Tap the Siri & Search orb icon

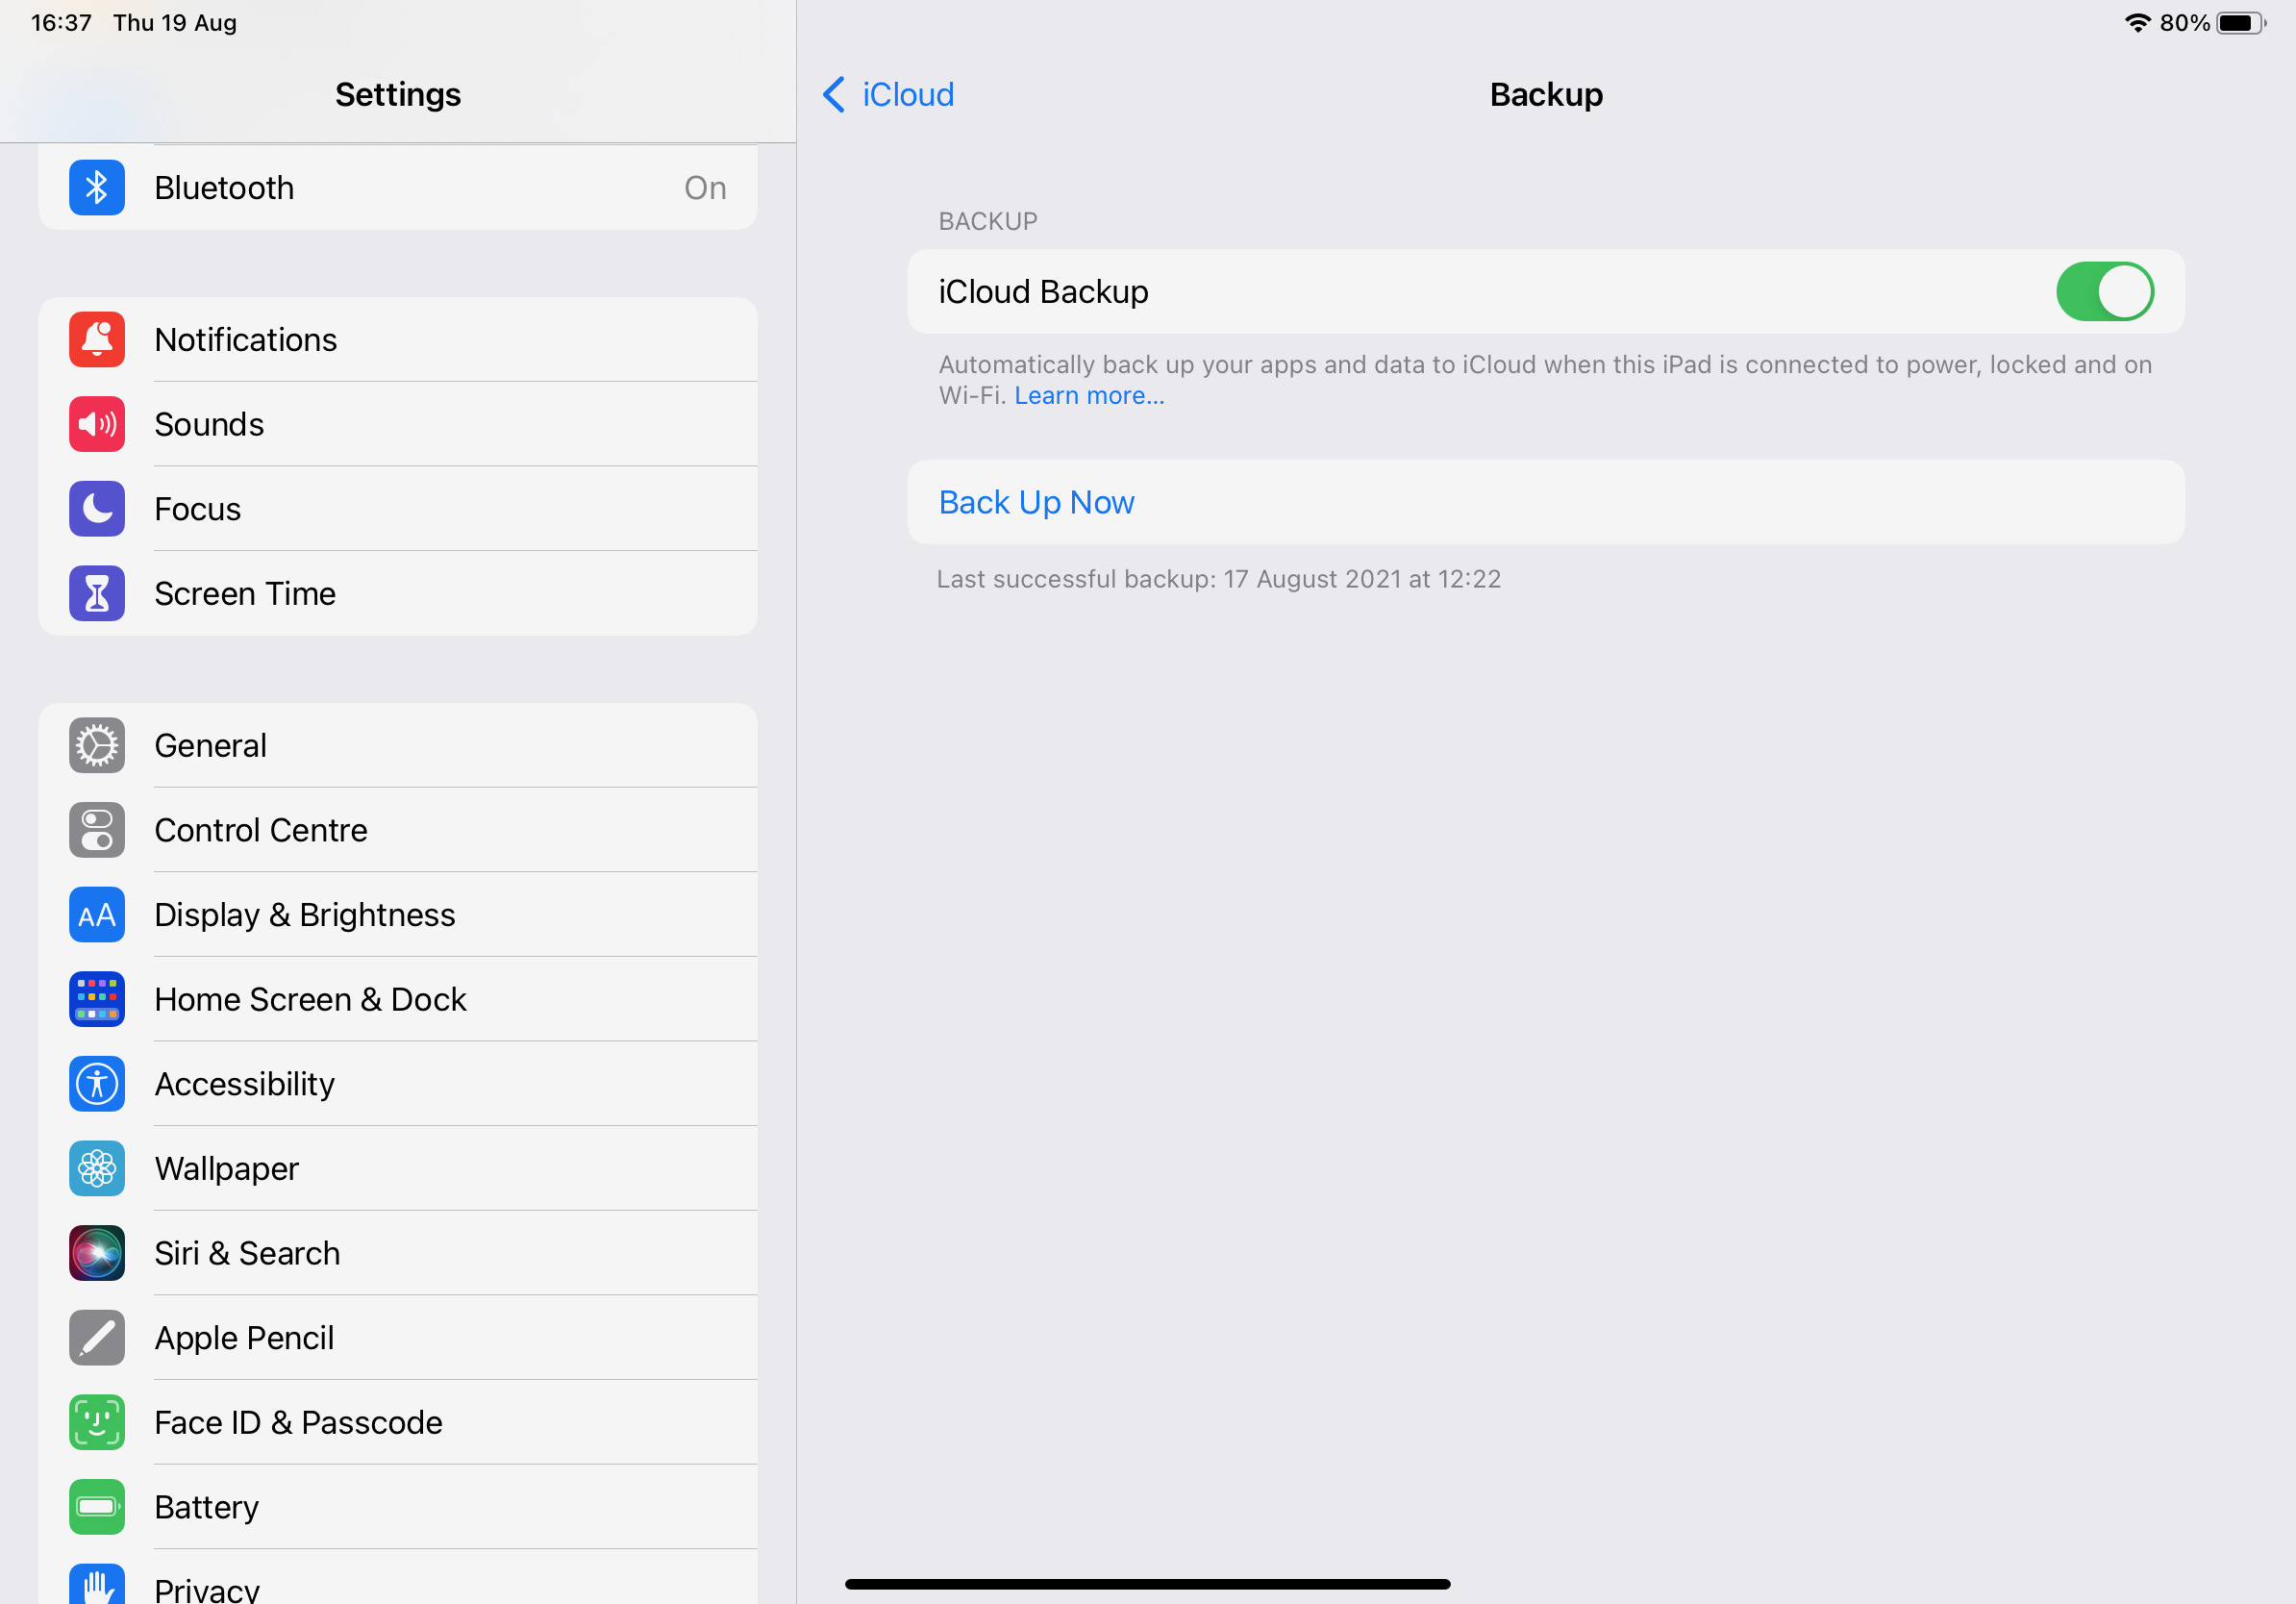coord(97,1253)
